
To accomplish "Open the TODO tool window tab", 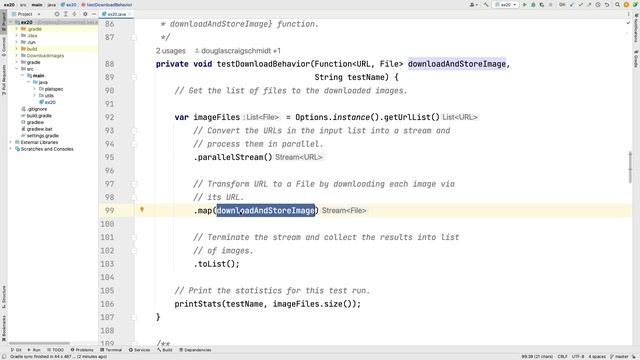I will click(x=56, y=350).
